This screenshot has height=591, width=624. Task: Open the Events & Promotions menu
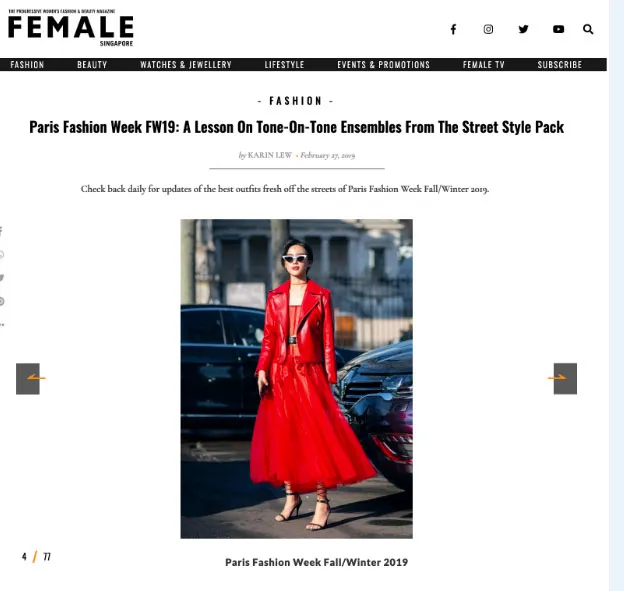tap(384, 65)
